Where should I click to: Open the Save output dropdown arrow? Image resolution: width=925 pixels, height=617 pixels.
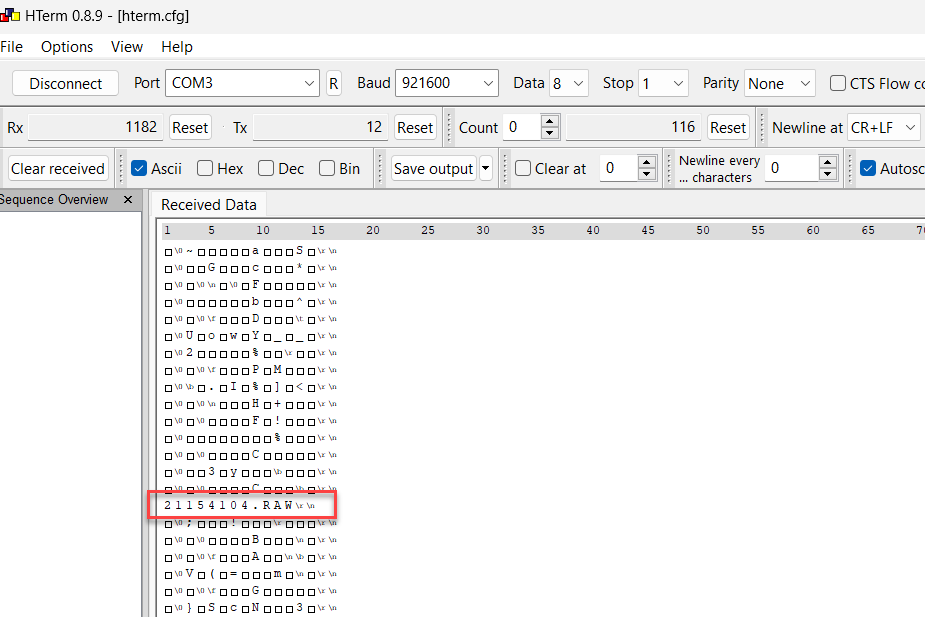[486, 169]
